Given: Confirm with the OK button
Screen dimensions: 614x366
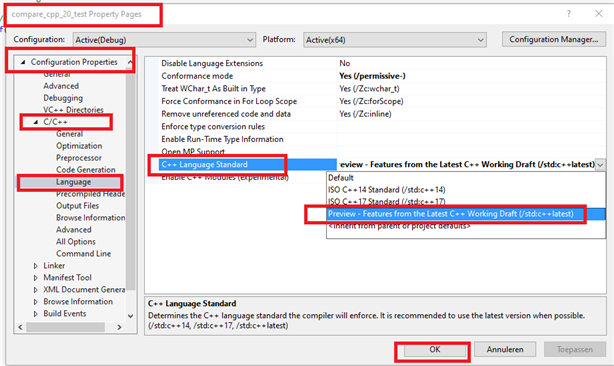Looking at the screenshot, I should click(x=435, y=350).
